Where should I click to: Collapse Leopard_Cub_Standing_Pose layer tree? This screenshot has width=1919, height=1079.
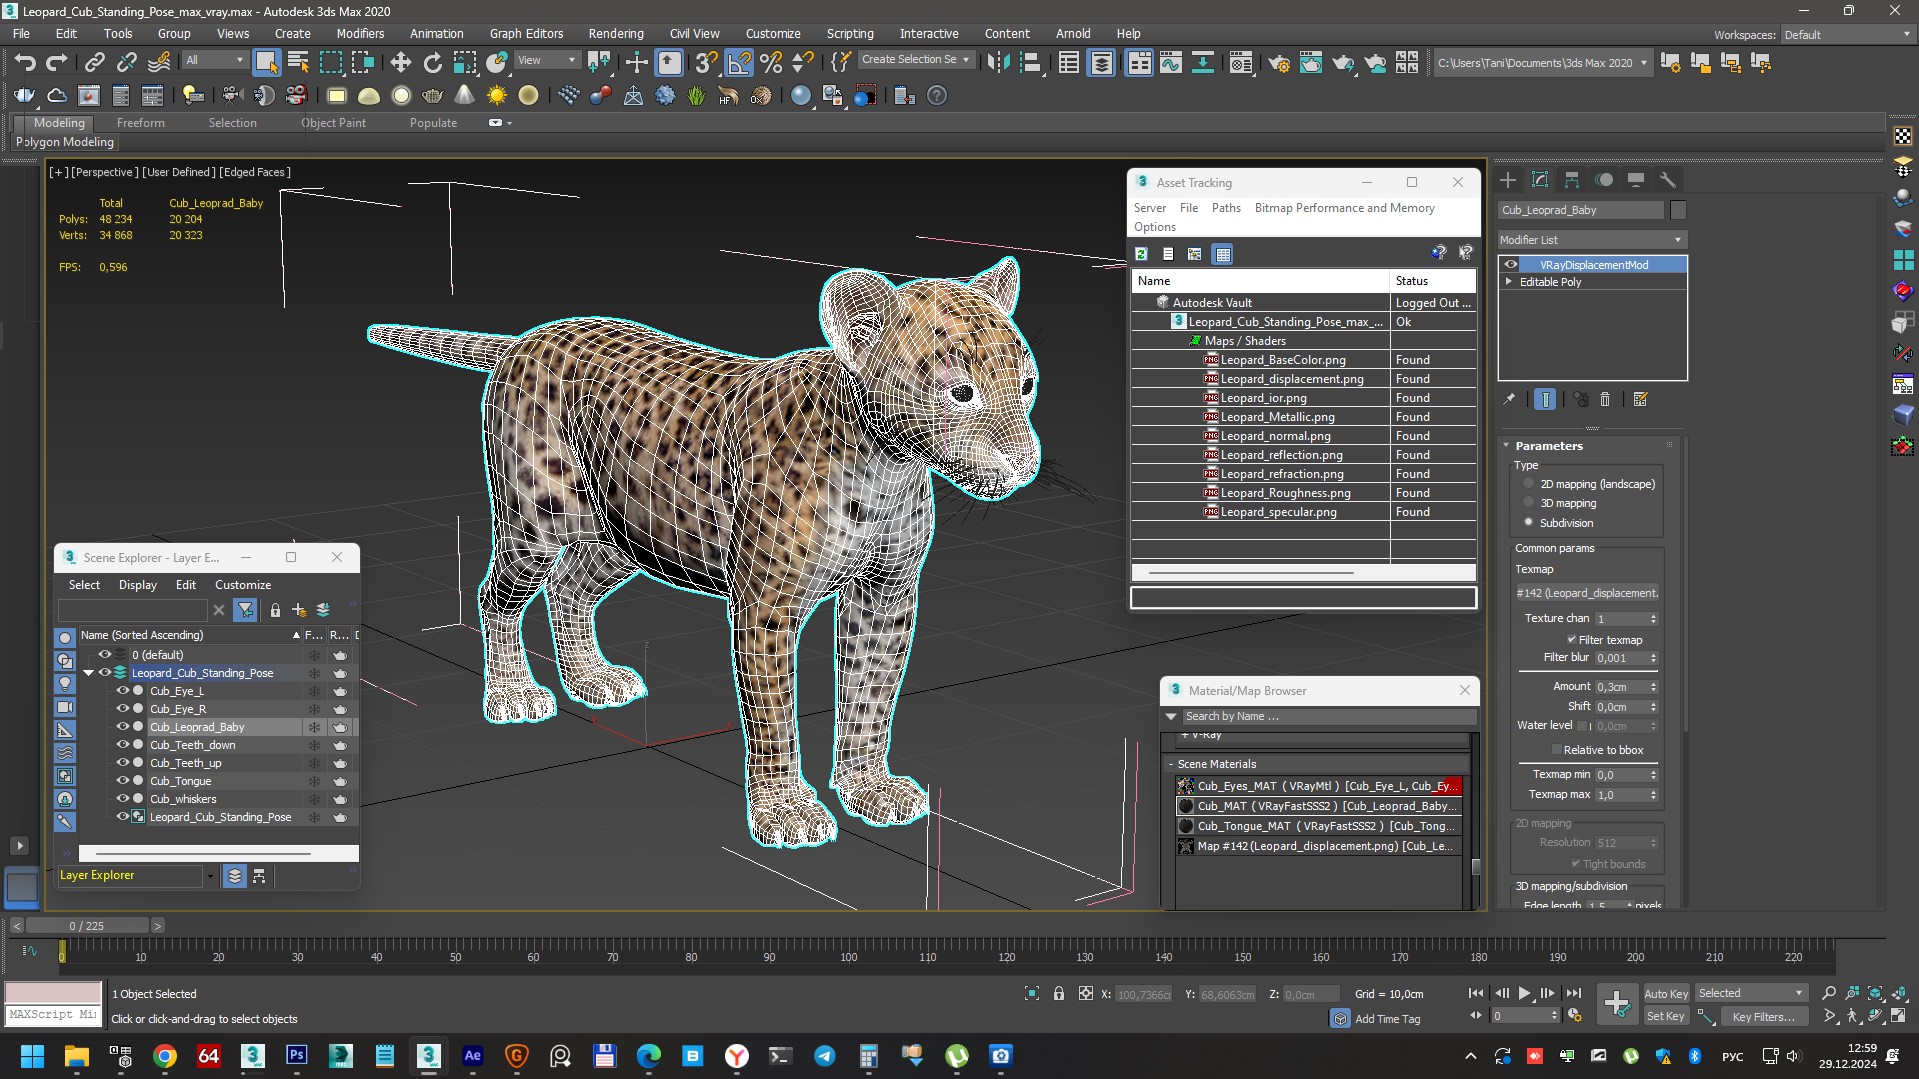click(89, 673)
